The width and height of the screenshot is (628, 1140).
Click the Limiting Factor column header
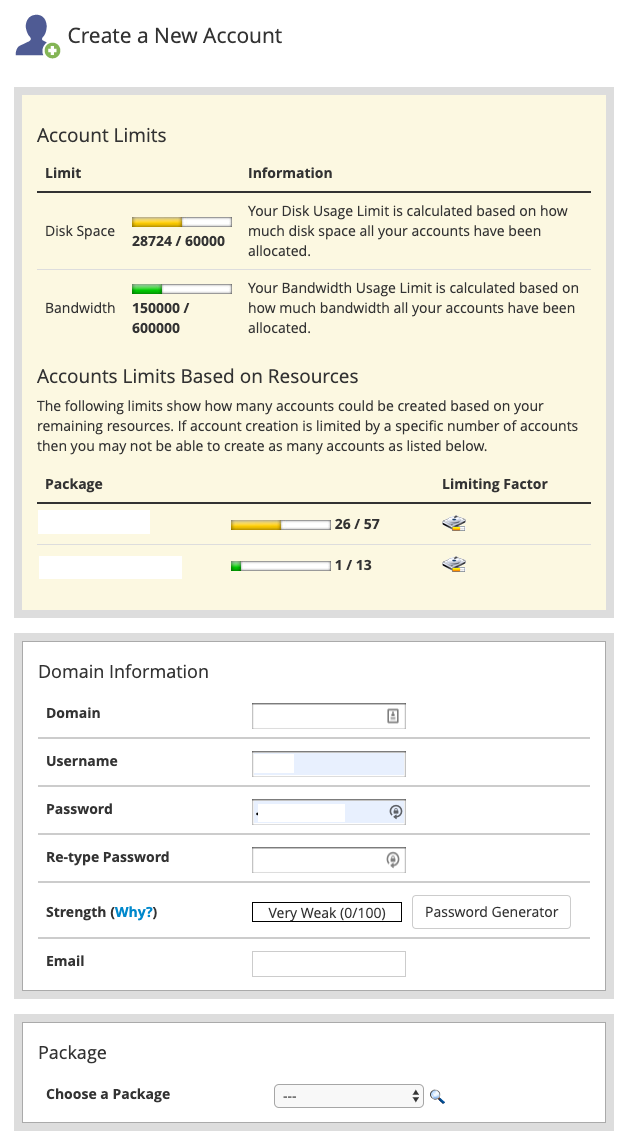[x=495, y=484]
